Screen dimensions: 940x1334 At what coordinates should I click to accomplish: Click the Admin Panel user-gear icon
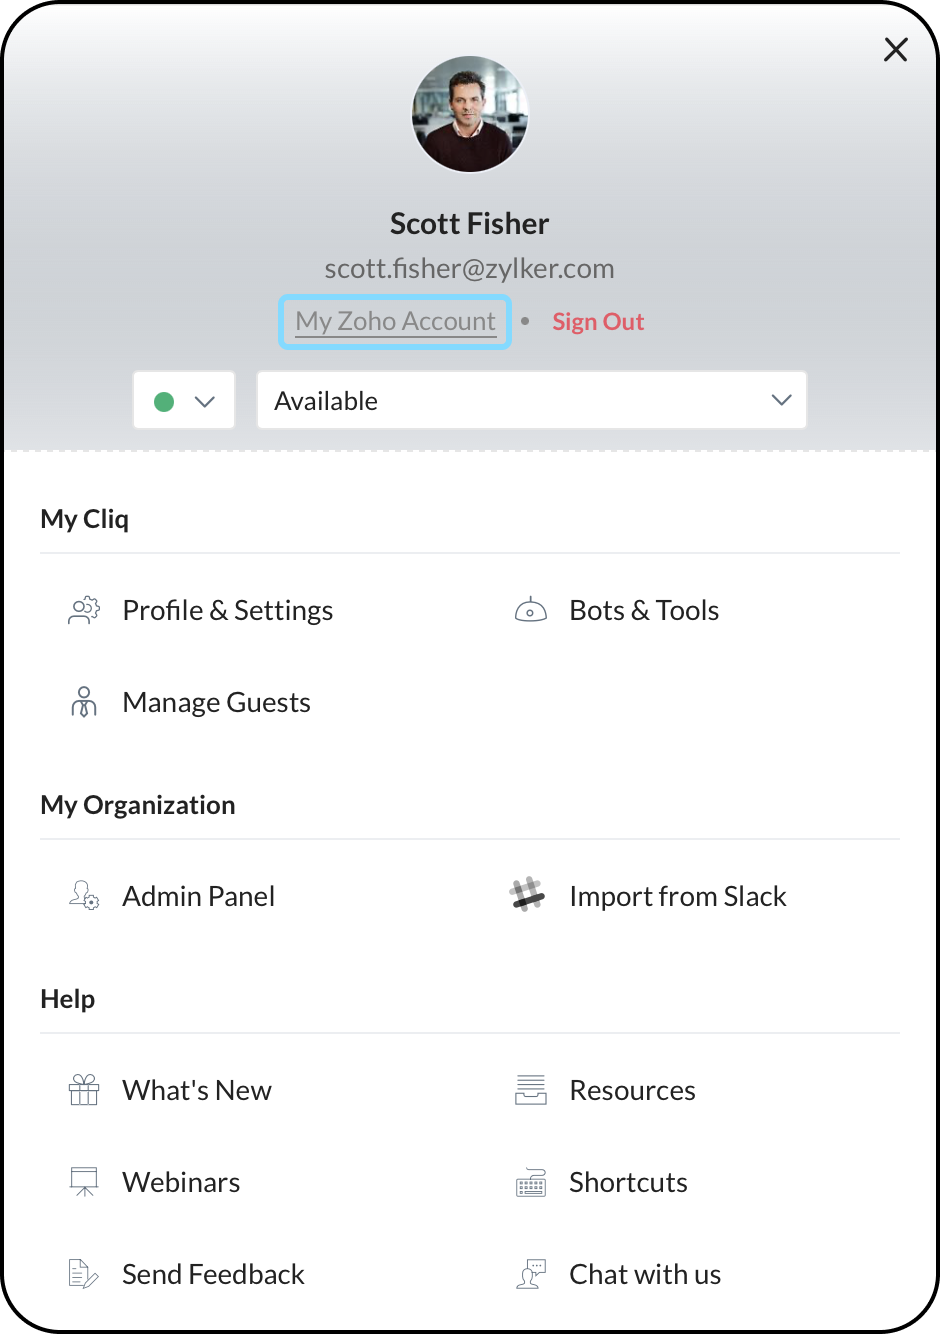tap(84, 896)
